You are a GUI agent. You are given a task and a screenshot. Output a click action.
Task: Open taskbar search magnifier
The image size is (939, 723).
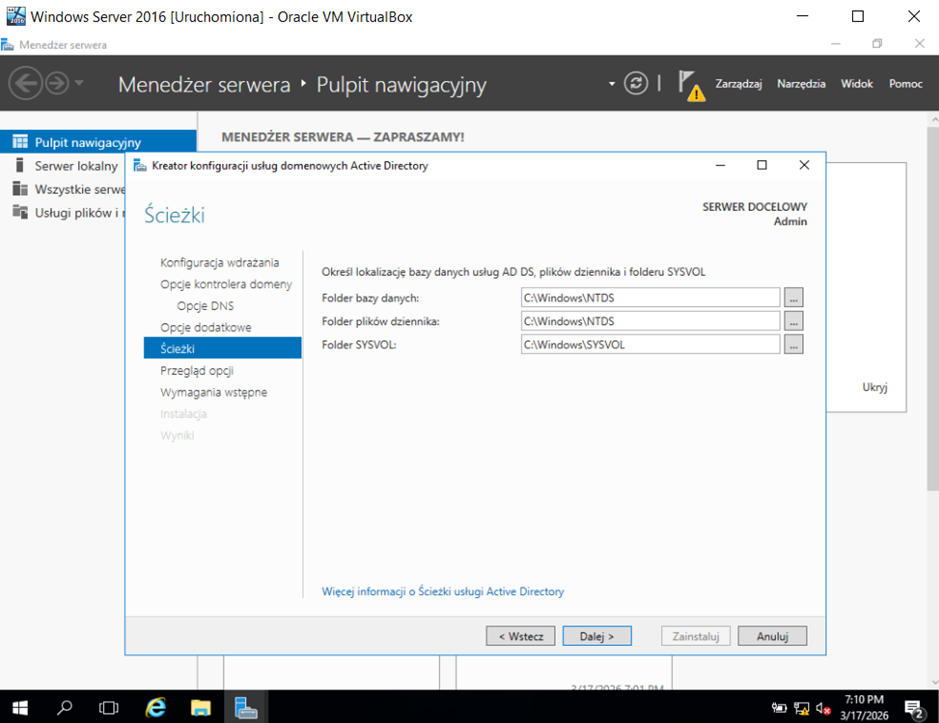(65, 707)
